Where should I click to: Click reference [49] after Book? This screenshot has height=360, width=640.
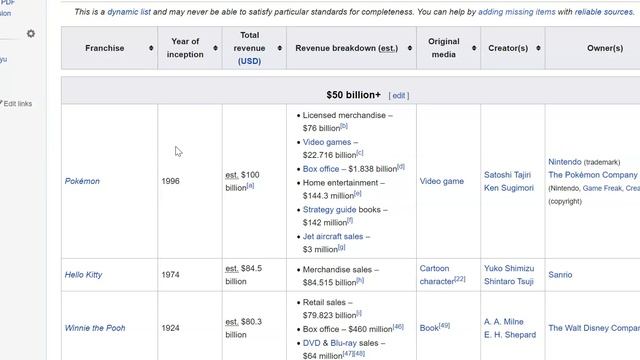coord(444,326)
